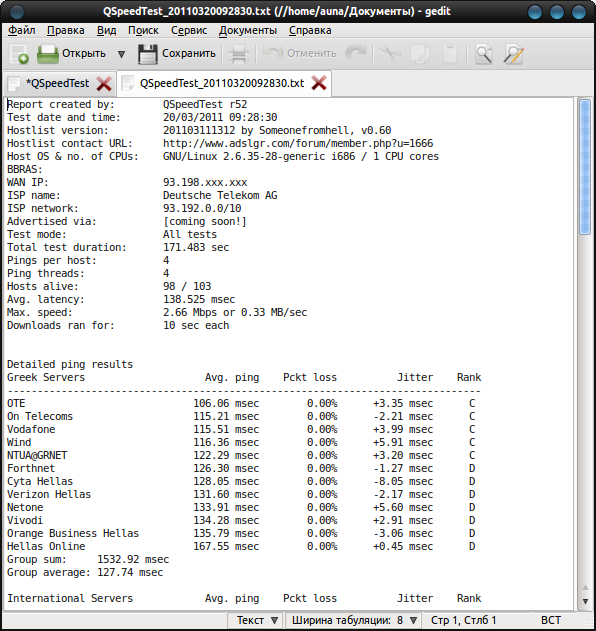The image size is (596, 631).
Task: Open the Поиск menu
Action: pyautogui.click(x=143, y=30)
